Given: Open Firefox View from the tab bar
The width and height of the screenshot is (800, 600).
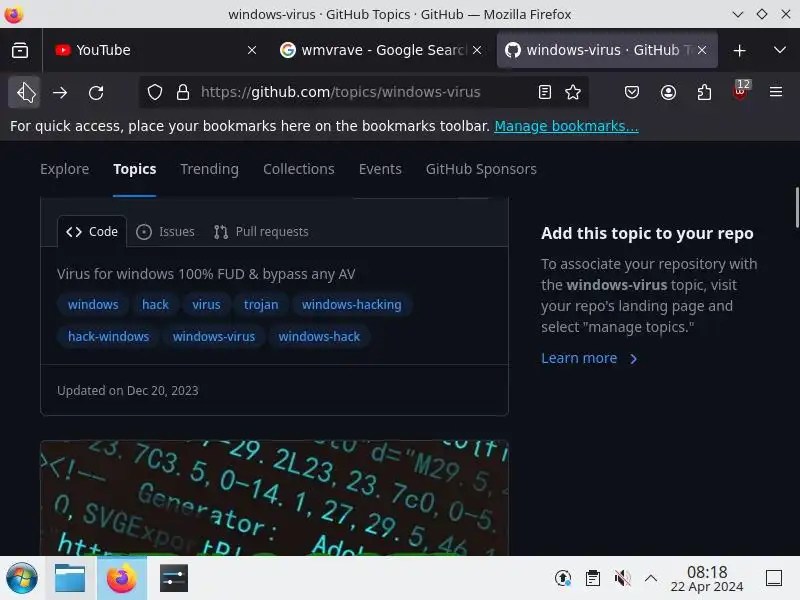Looking at the screenshot, I should click(x=20, y=50).
